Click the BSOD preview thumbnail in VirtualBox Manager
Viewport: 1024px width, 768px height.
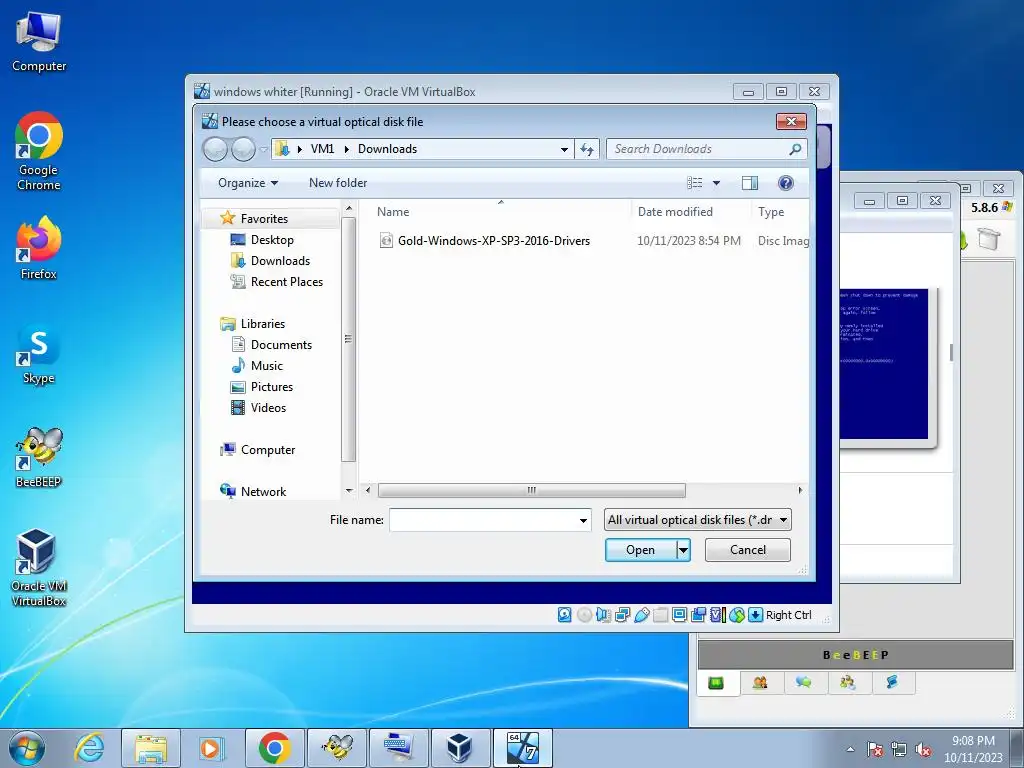pos(884,364)
